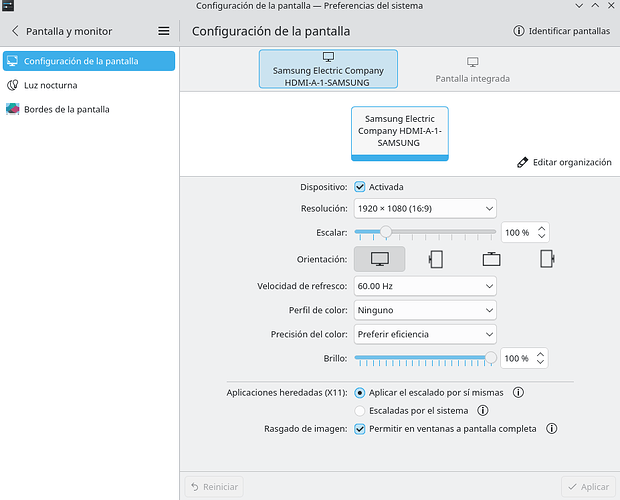This screenshot has height=500, width=620.
Task: Pick the upside-down orientation icon
Action: [491, 259]
